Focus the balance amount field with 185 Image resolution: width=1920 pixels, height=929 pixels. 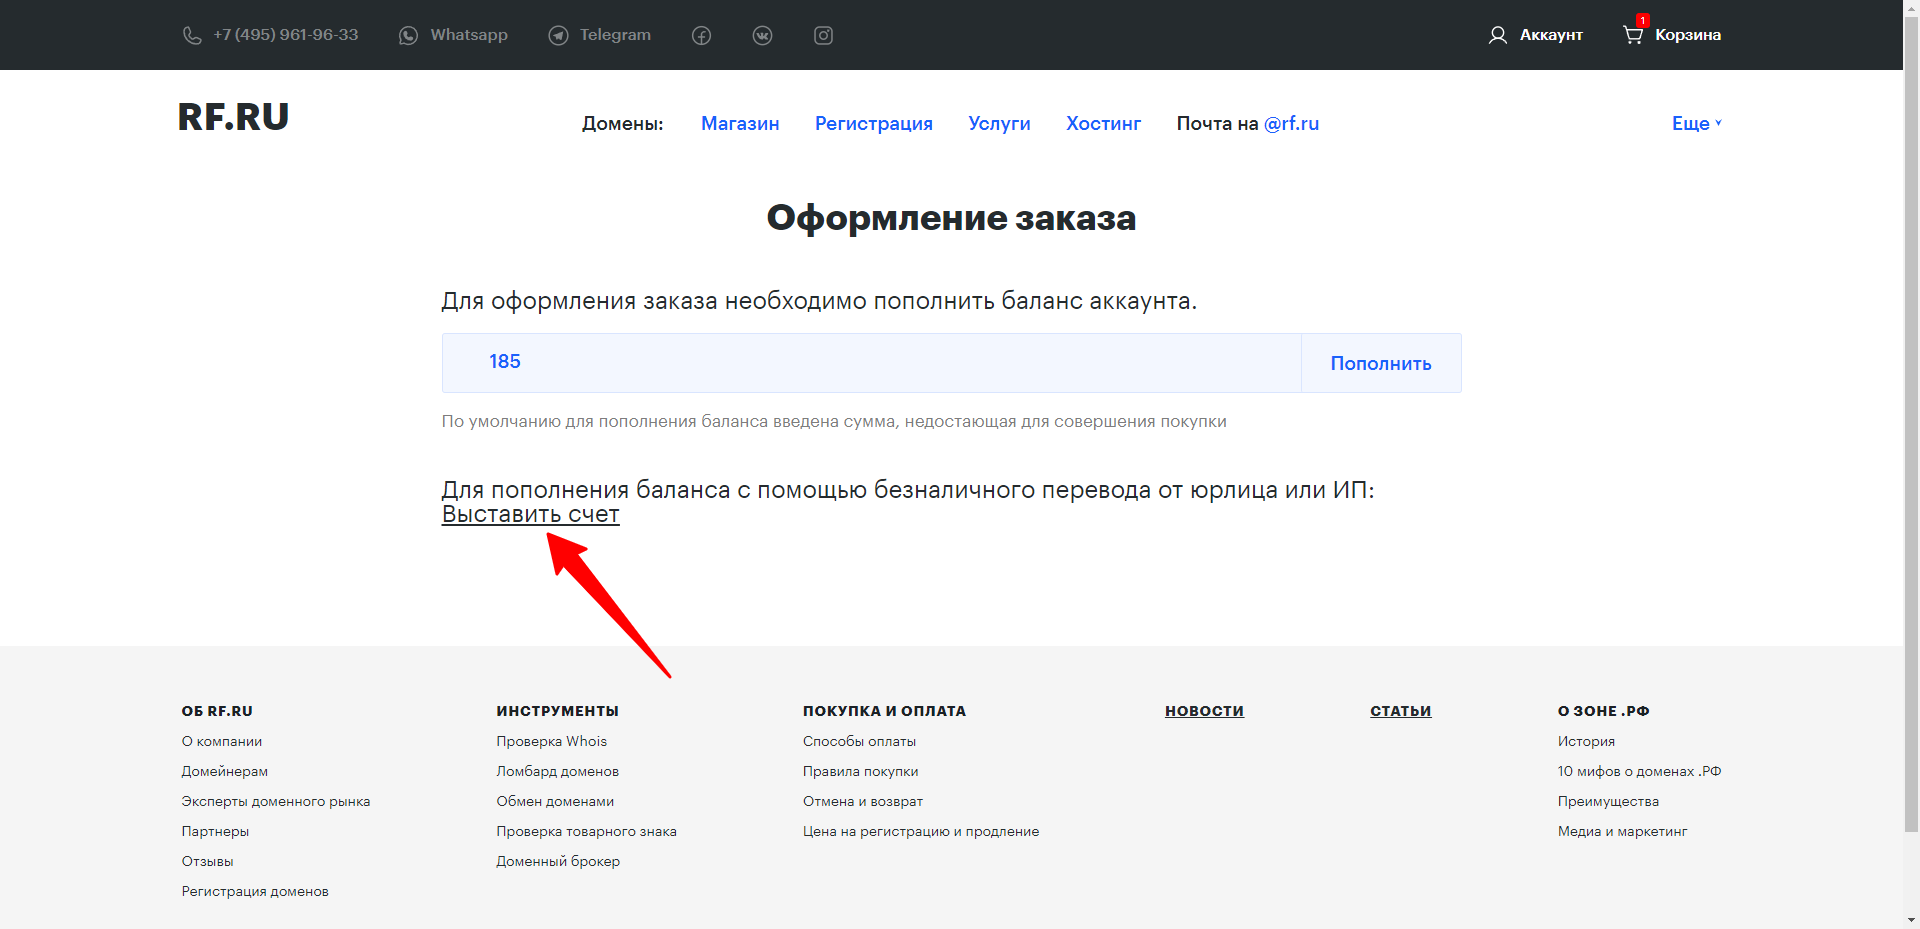click(870, 362)
